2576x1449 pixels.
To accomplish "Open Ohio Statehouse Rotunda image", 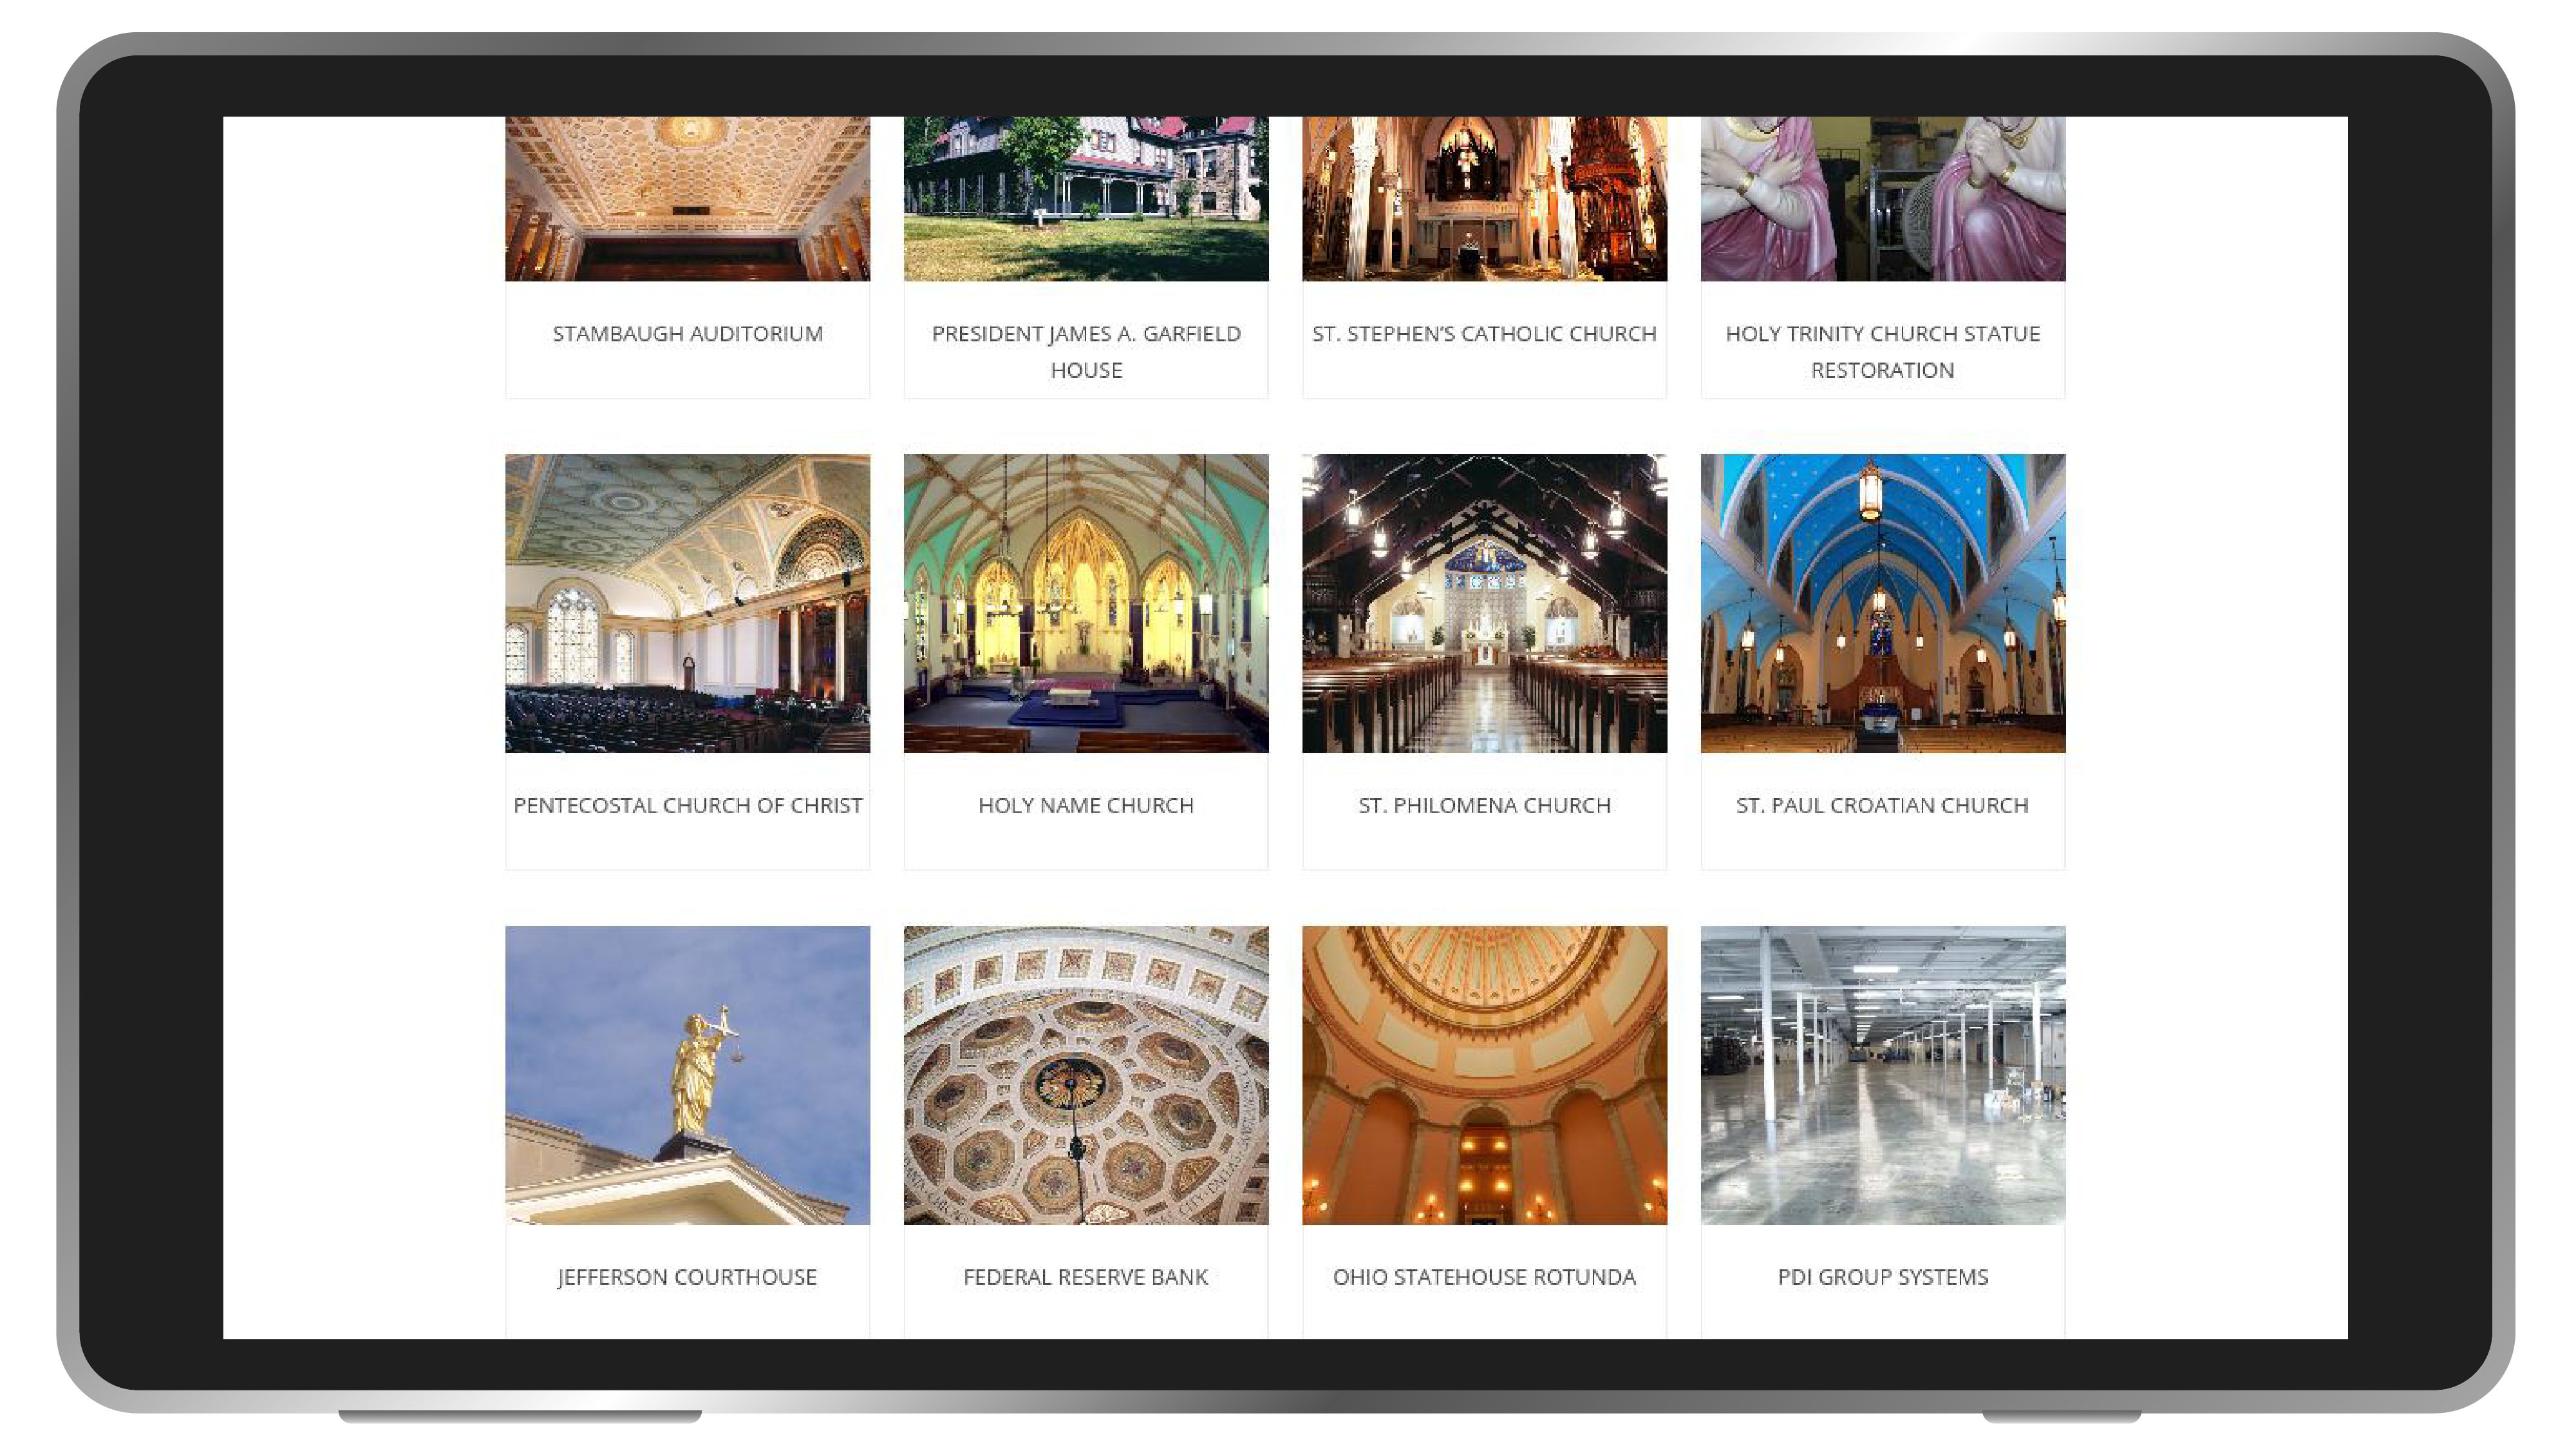I will pos(1483,1074).
